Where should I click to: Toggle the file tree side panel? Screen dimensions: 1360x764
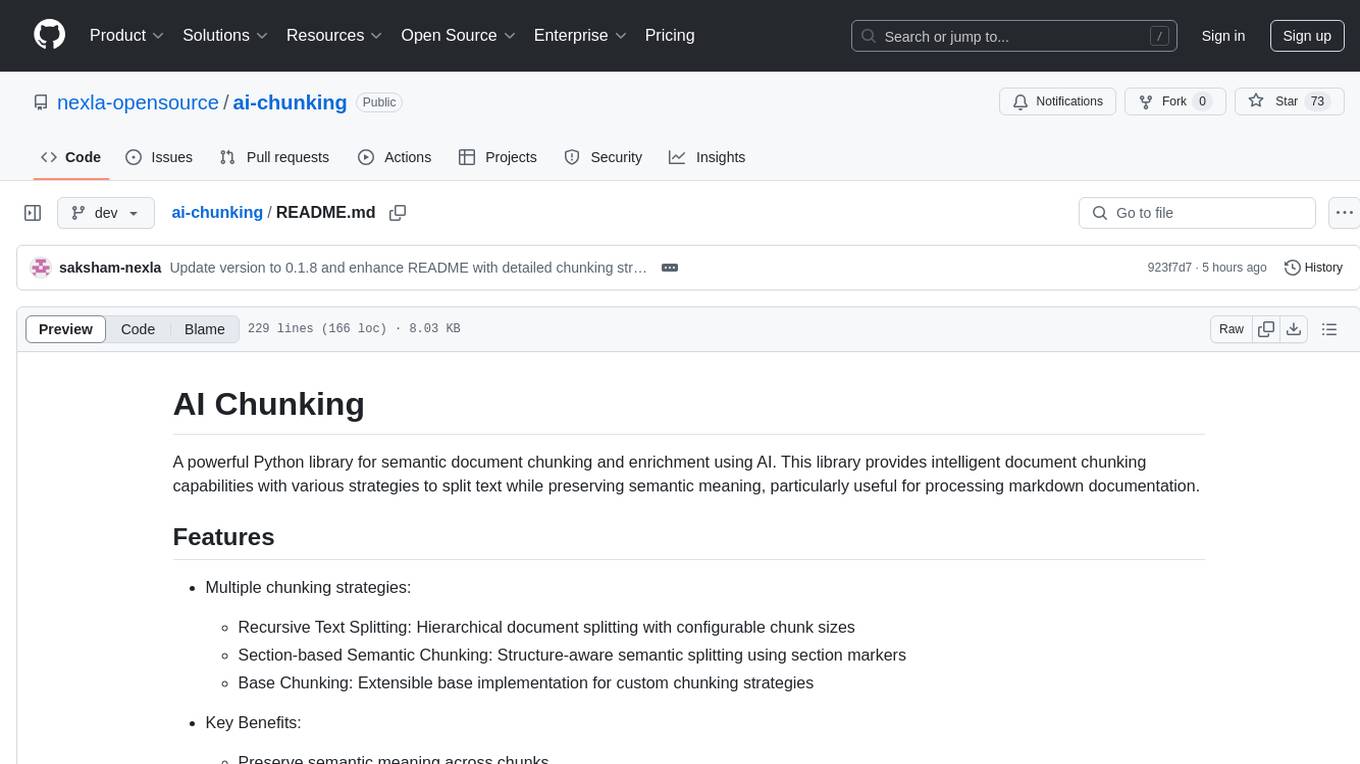click(33, 213)
